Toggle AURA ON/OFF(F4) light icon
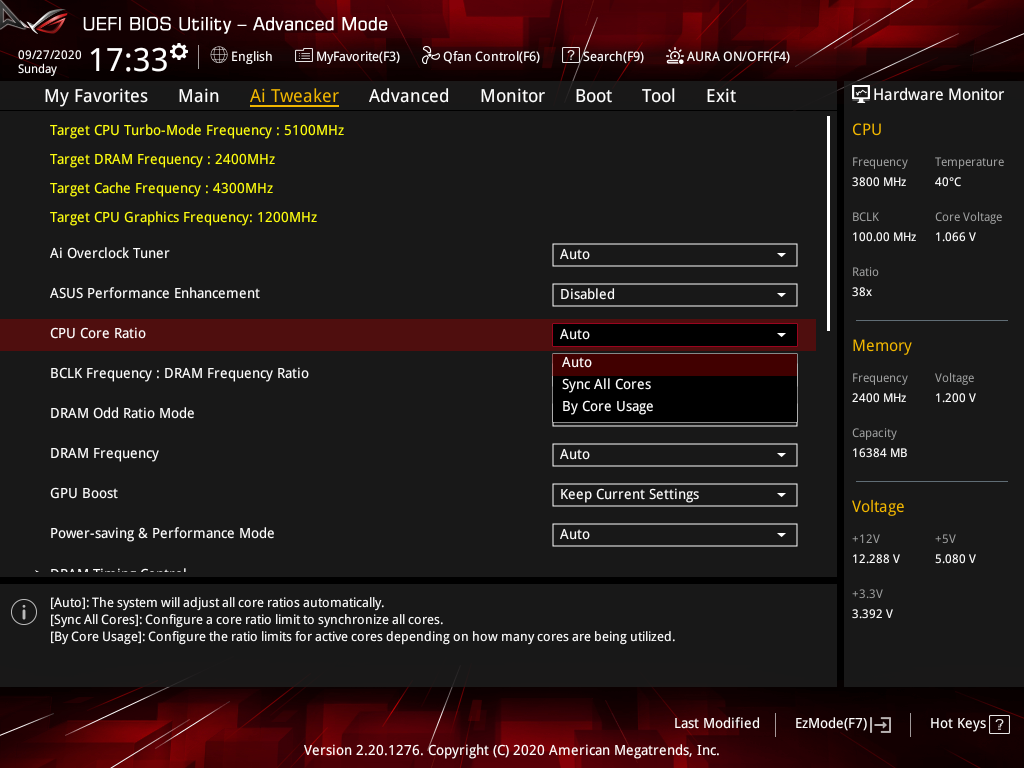The height and width of the screenshot is (768, 1024). 675,56
